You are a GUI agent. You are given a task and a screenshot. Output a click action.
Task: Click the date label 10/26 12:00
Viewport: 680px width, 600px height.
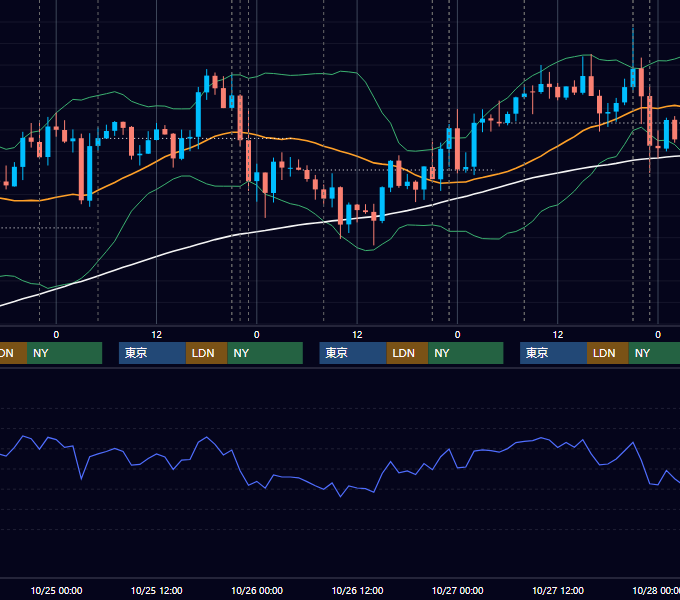[x=357, y=590]
